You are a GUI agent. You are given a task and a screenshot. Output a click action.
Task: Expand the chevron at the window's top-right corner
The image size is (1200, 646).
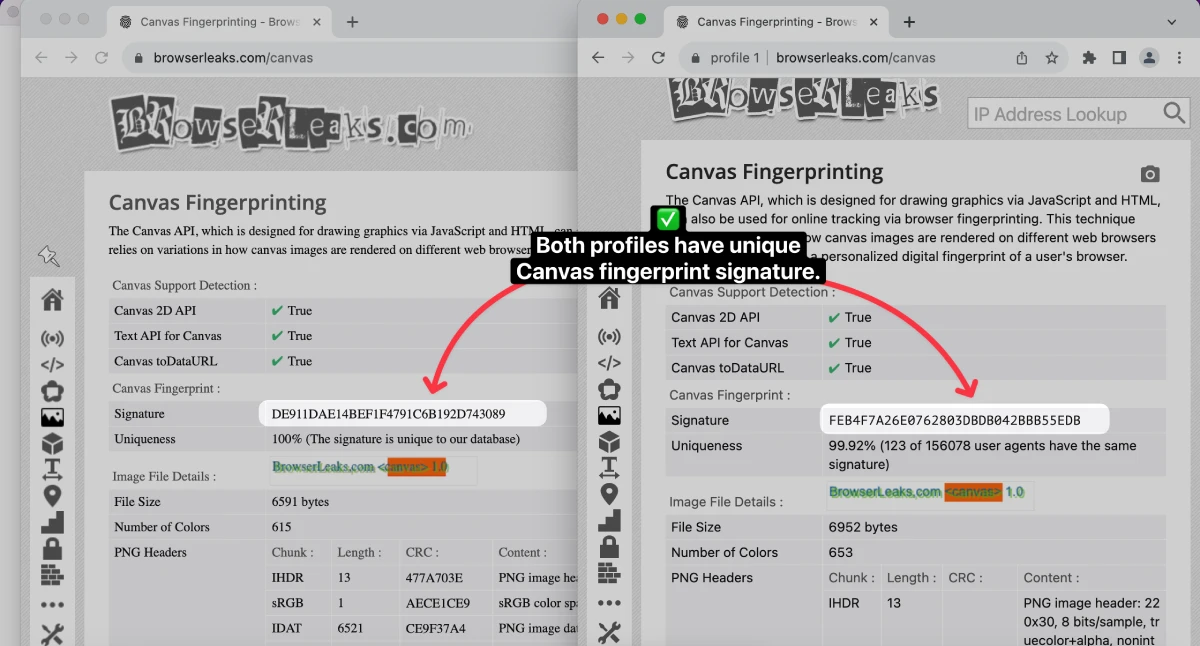(x=1172, y=21)
